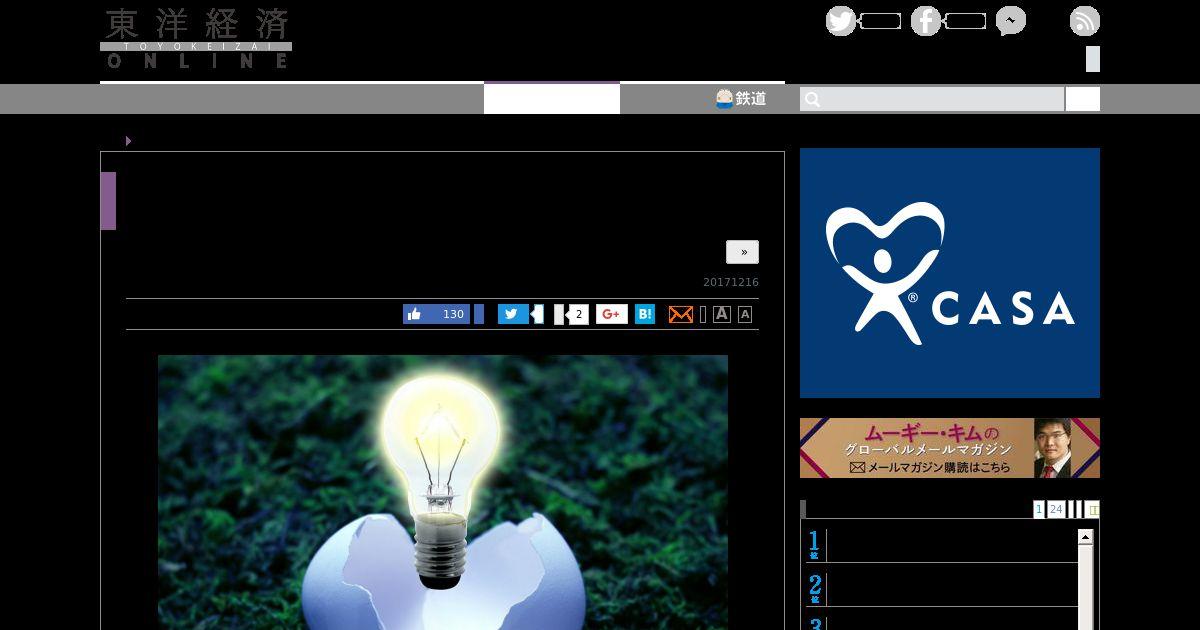Share the article via the Twitter button
The height and width of the screenshot is (630, 1200).
pyautogui.click(x=513, y=314)
